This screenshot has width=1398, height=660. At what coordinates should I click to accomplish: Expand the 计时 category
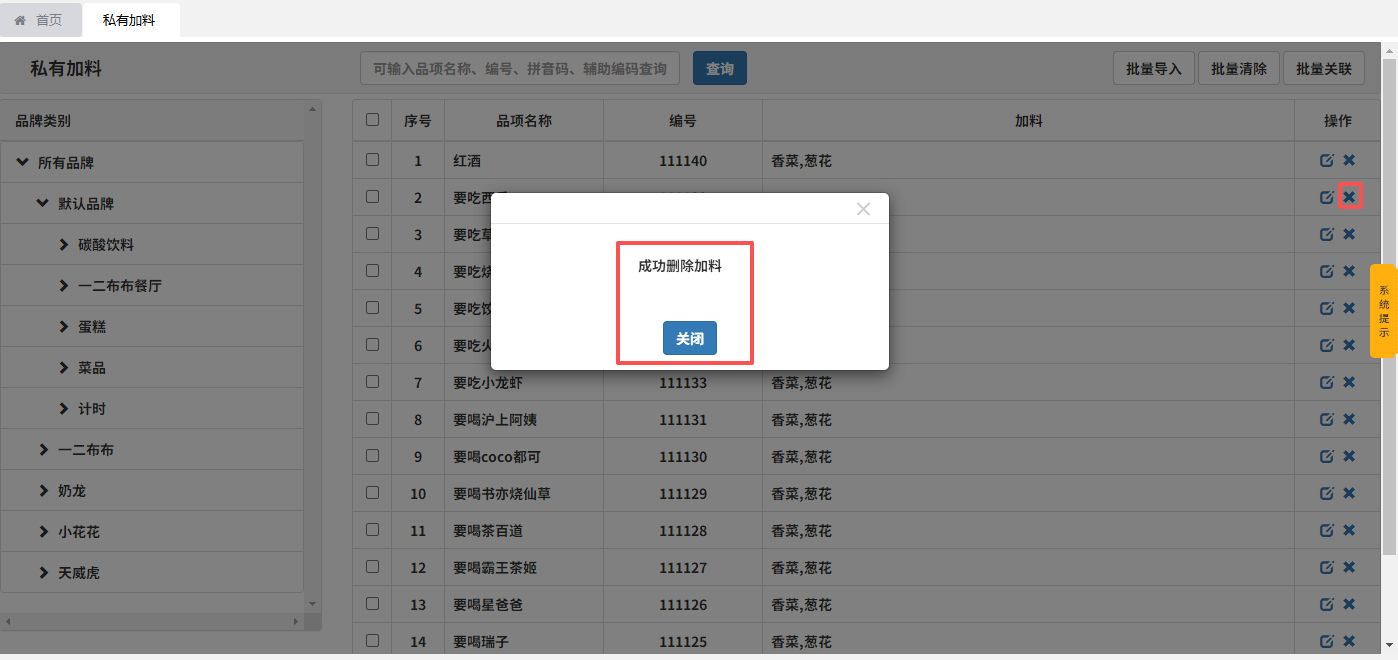coord(64,408)
